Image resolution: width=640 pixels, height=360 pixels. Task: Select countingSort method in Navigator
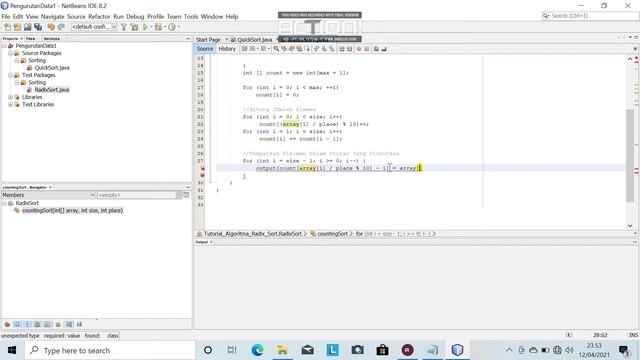72,211
